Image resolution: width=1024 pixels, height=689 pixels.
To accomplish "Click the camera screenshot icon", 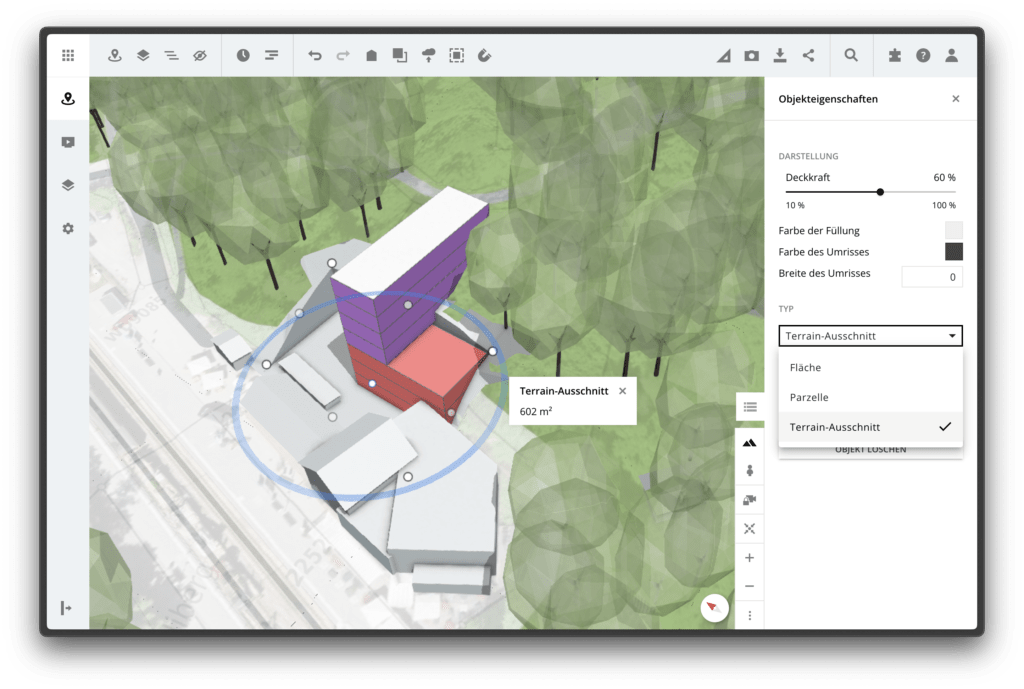I will (752, 56).
